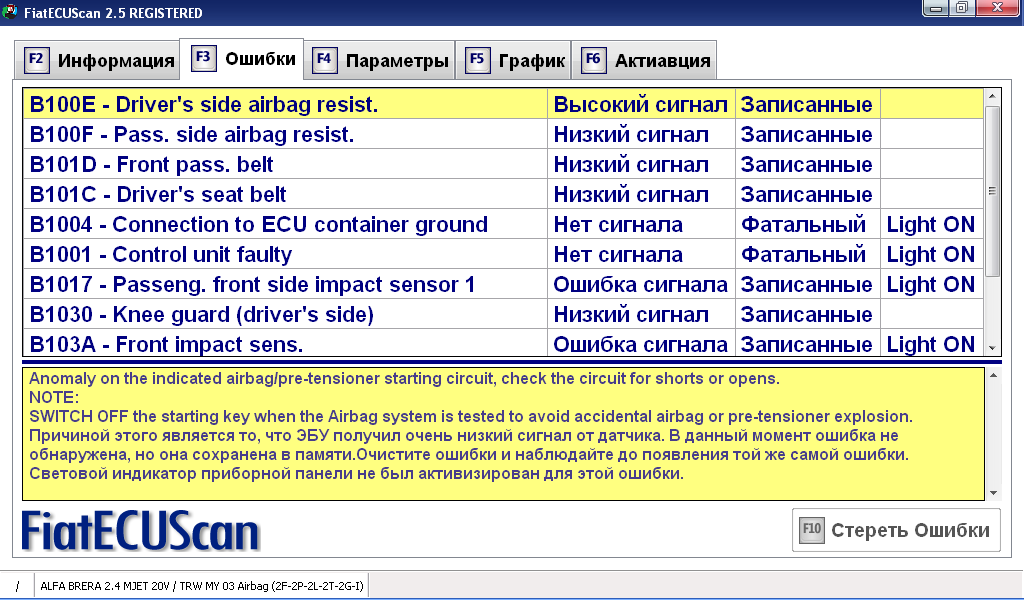Click the F2 key icon
1024x600 pixels.
(37, 60)
